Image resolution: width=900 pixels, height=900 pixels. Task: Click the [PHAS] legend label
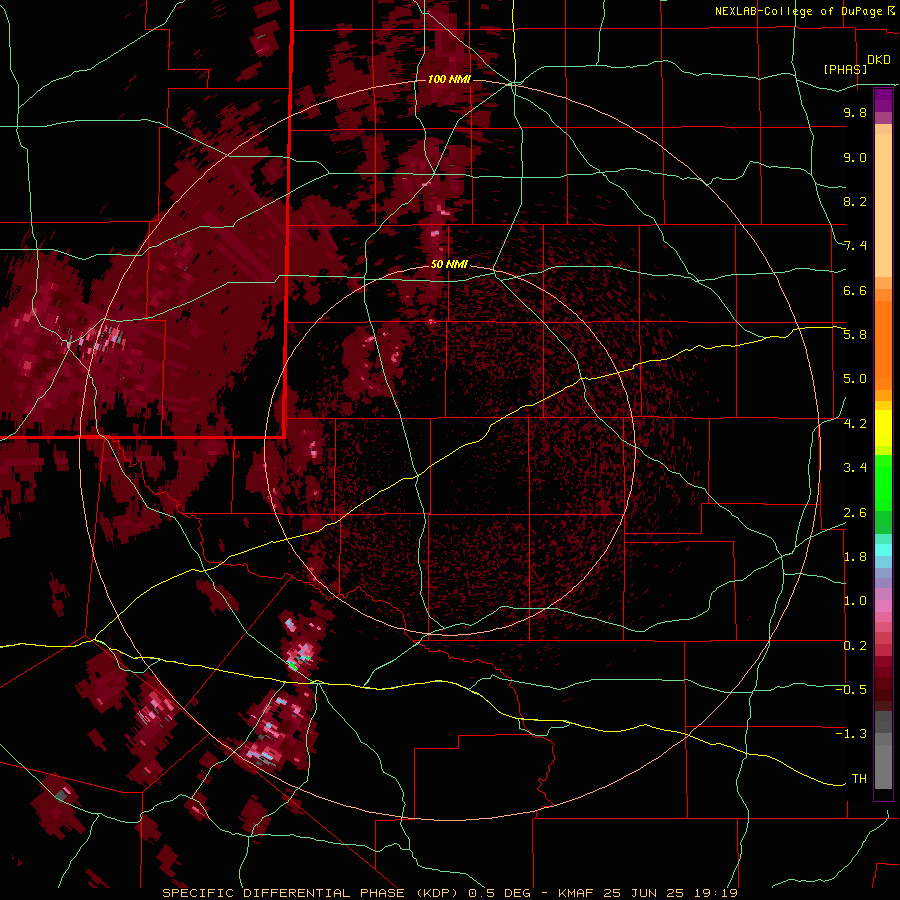coord(845,69)
